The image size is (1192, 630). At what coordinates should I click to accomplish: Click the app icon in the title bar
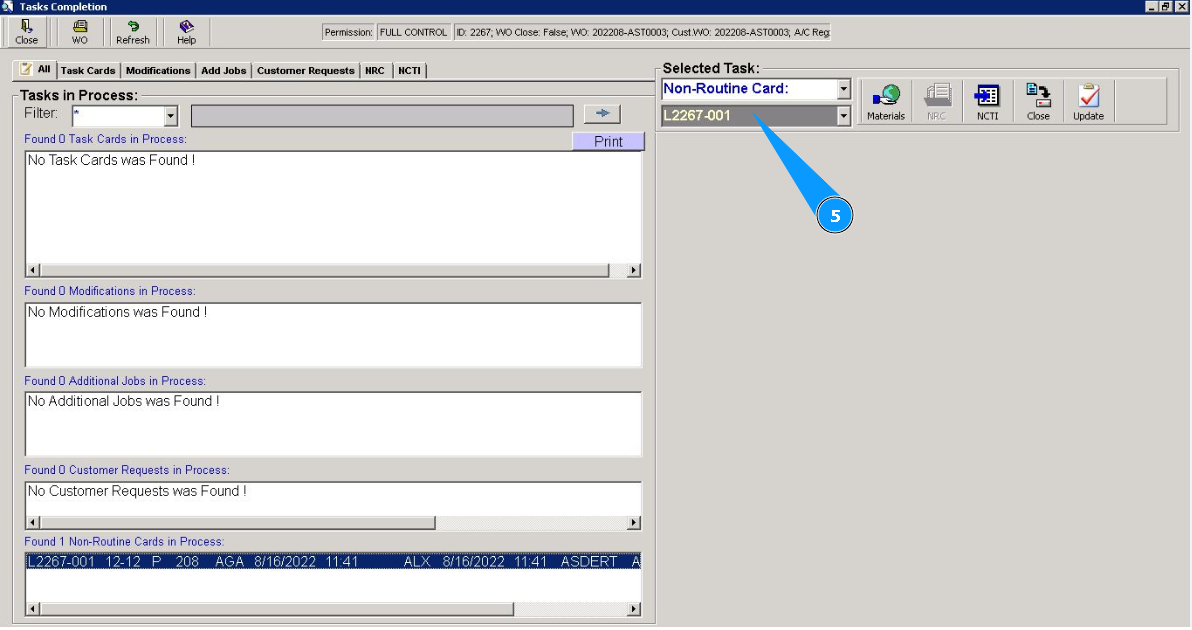[x=7, y=6]
